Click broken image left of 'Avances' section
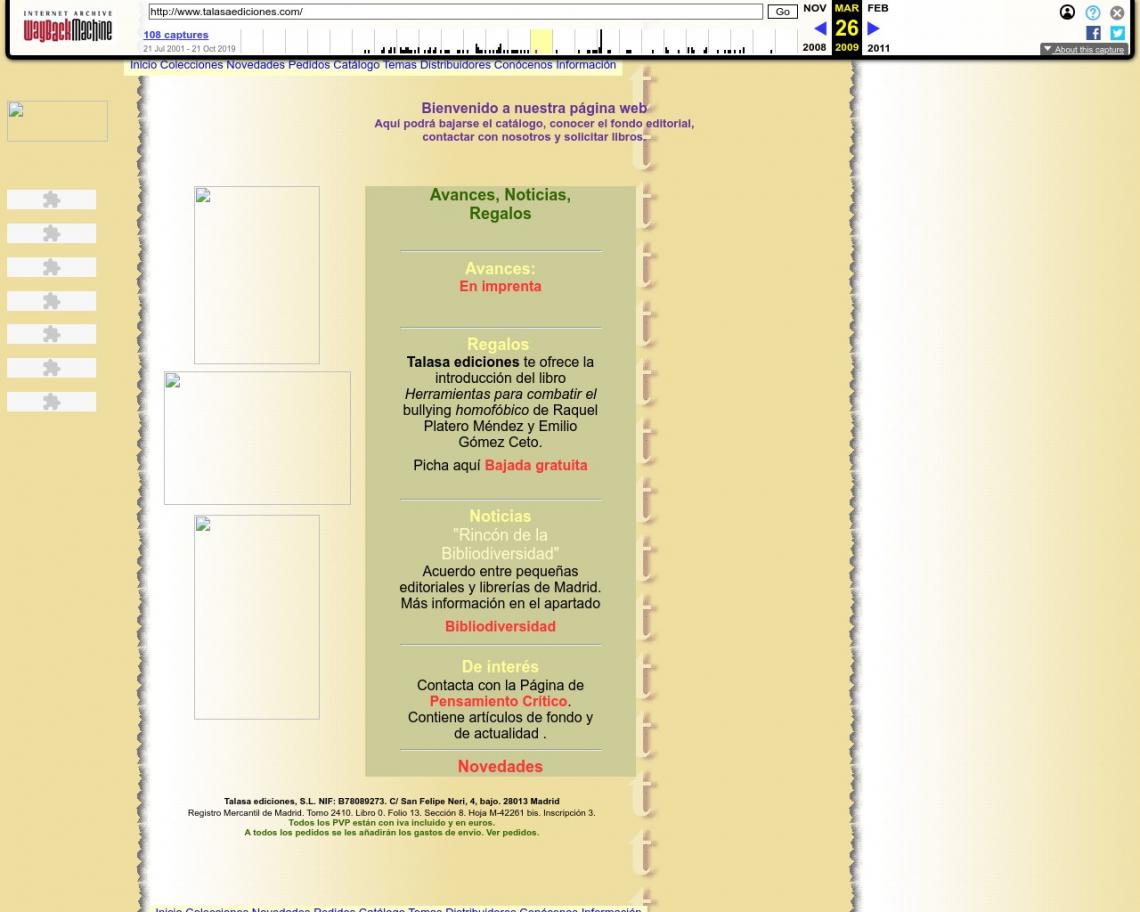Viewport: 1140px width, 912px height. 257,275
